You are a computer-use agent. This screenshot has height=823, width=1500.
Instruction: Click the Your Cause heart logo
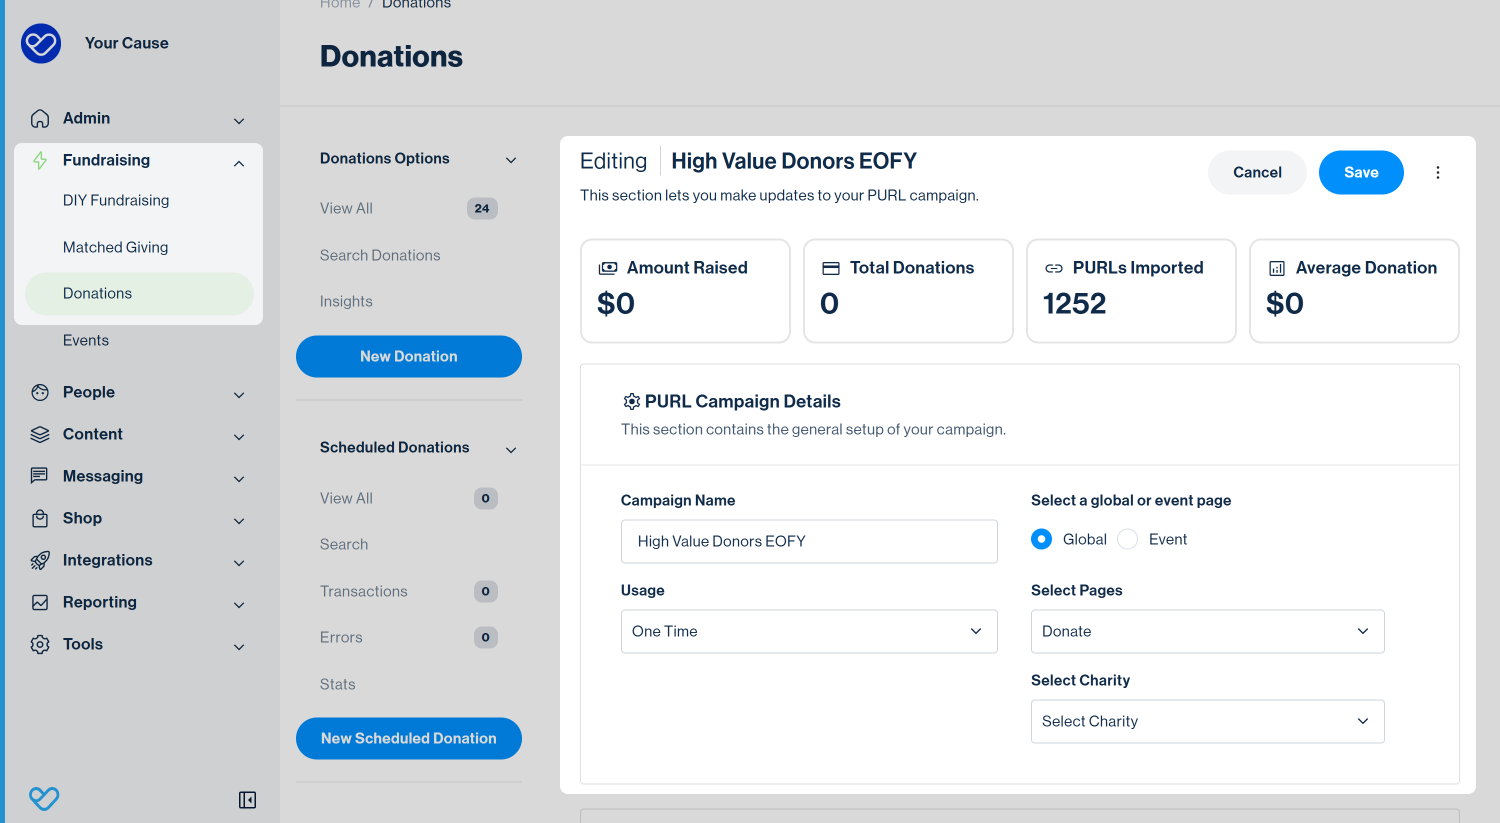pos(41,43)
